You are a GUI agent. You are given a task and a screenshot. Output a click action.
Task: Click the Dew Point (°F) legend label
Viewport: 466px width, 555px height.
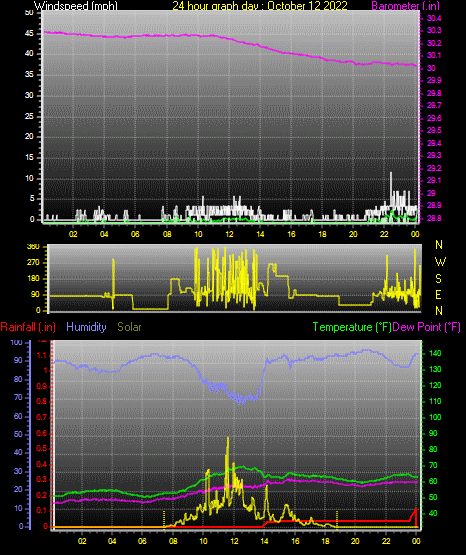click(x=427, y=327)
